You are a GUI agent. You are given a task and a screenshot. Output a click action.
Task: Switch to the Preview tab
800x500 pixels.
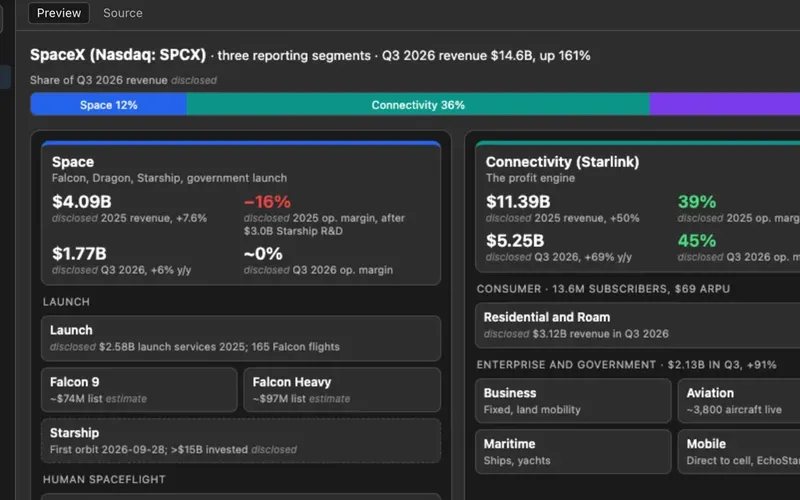(x=59, y=13)
